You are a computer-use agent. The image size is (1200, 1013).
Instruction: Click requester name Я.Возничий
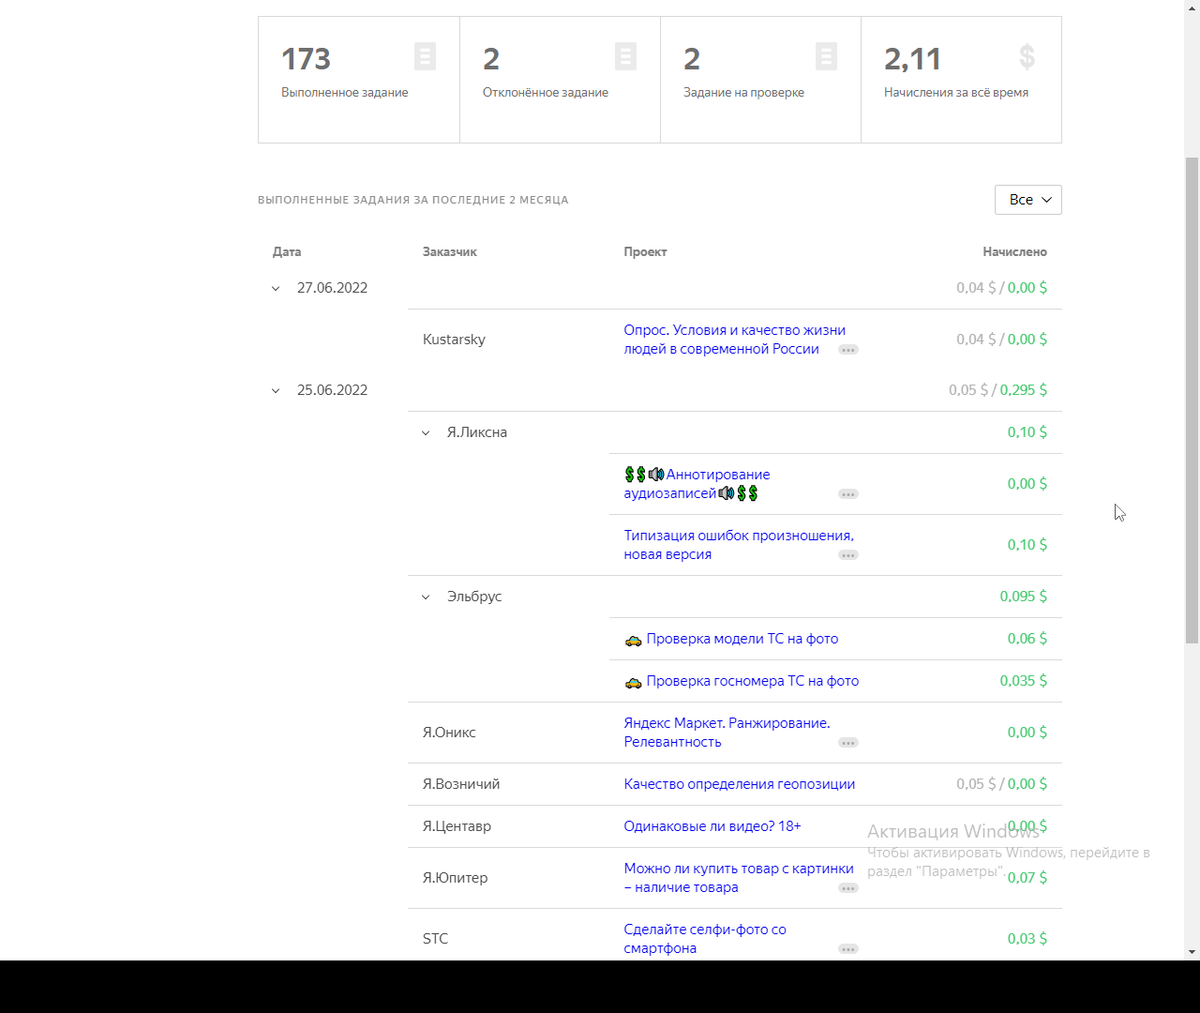click(x=461, y=784)
